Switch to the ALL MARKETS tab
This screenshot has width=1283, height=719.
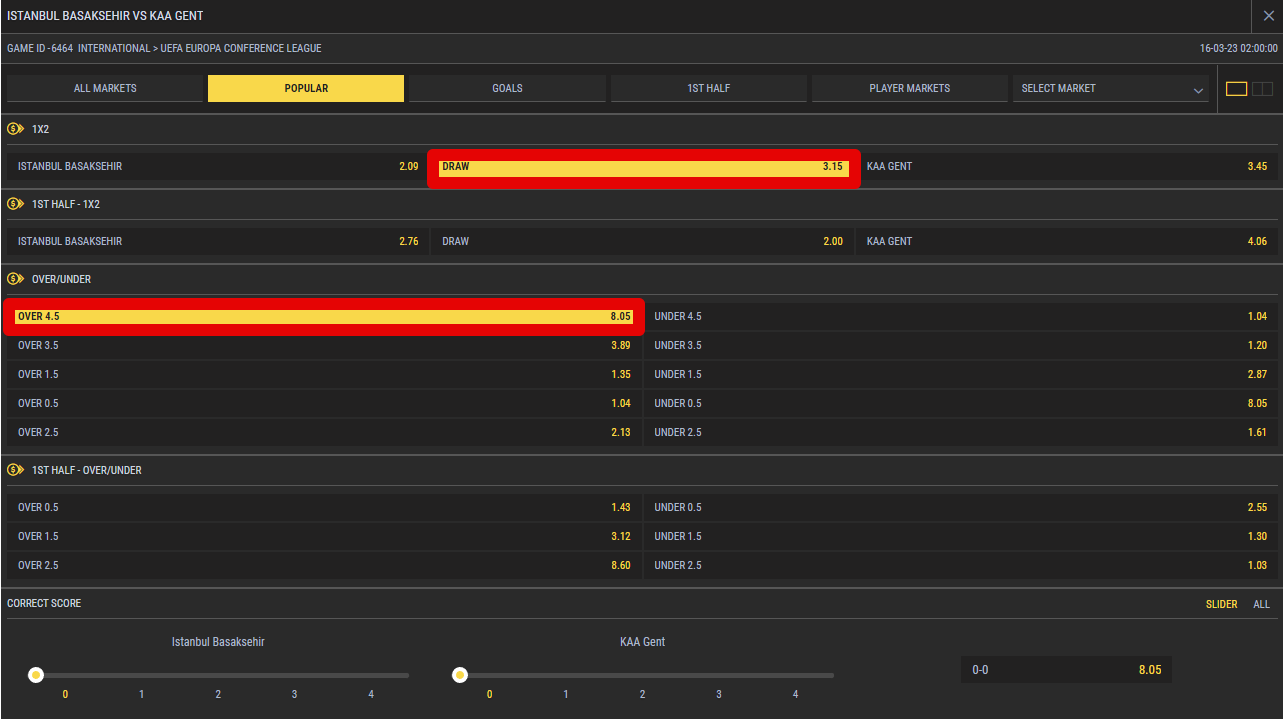click(x=105, y=88)
